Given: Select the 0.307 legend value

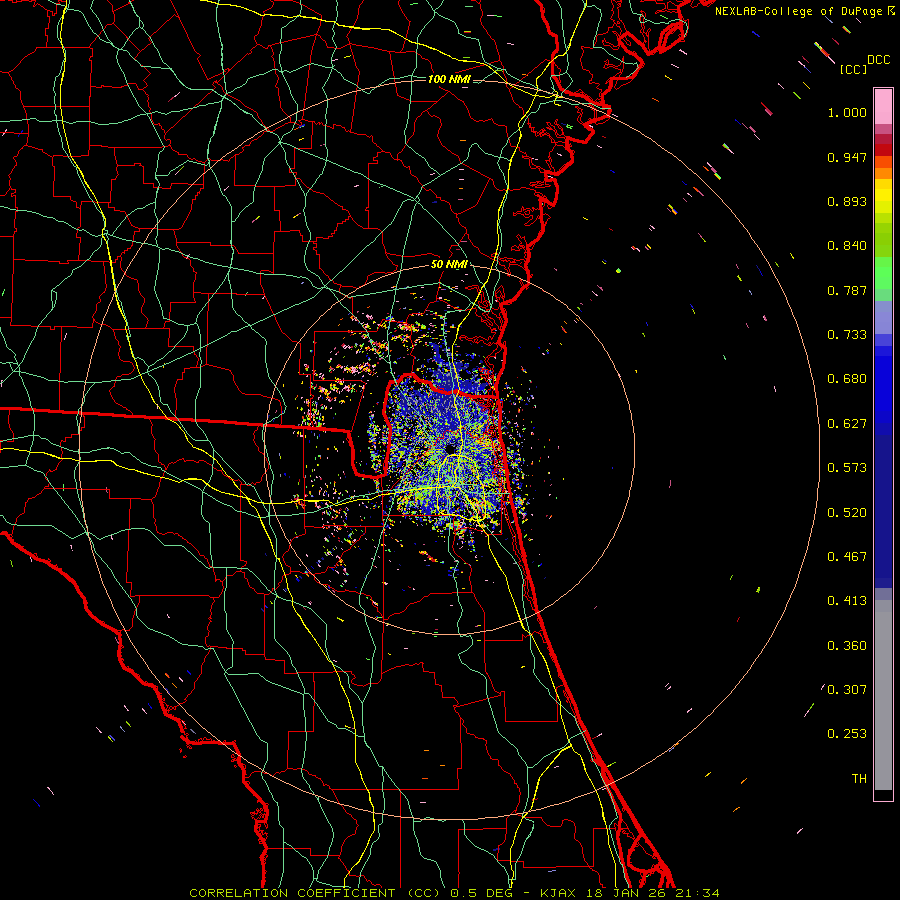Looking at the screenshot, I should 847,689.
